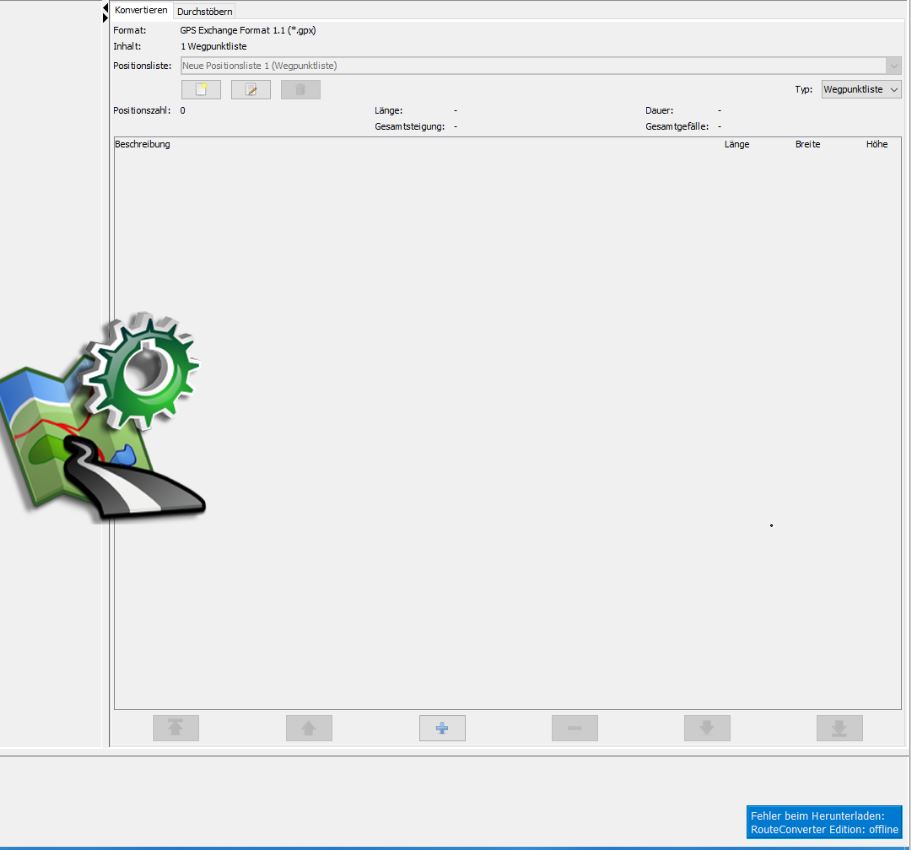Image resolution: width=911 pixels, height=850 pixels.
Task: Create a new position list
Action: (201, 90)
